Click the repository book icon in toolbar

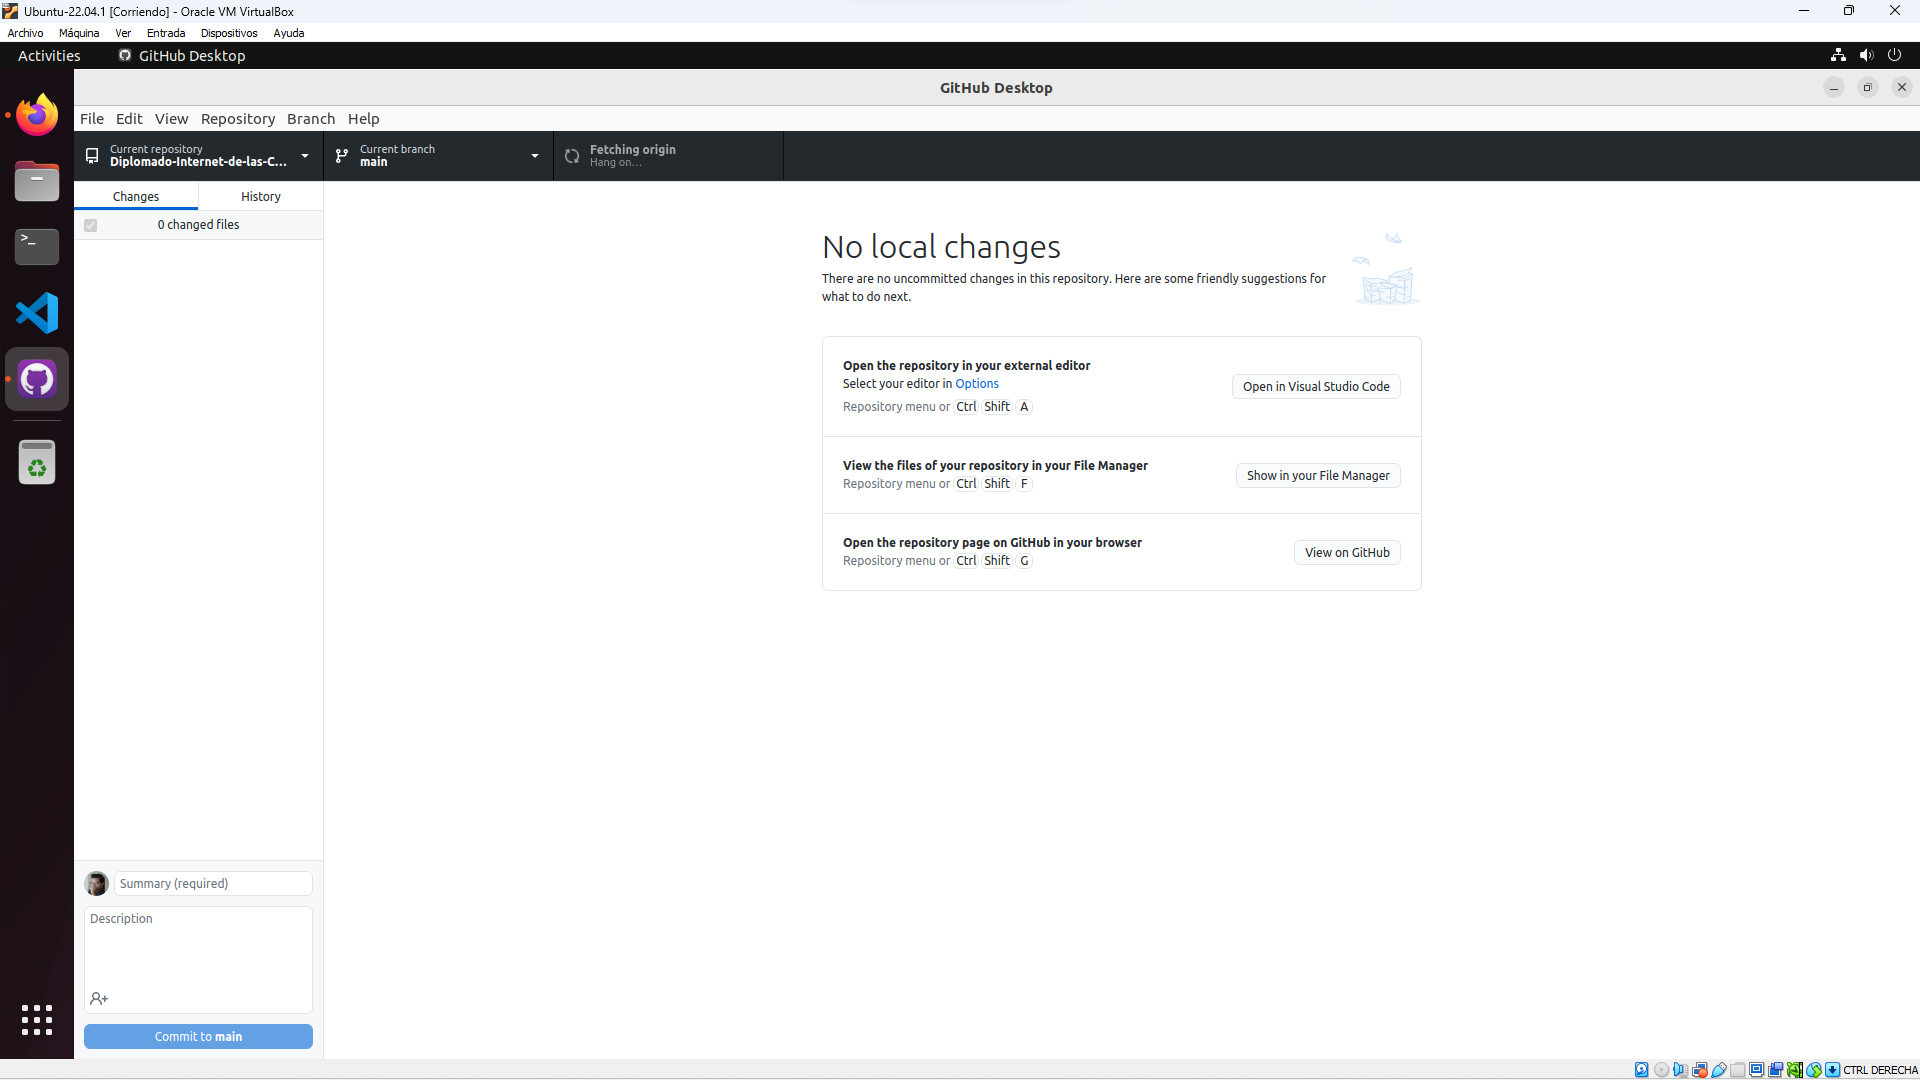point(91,156)
